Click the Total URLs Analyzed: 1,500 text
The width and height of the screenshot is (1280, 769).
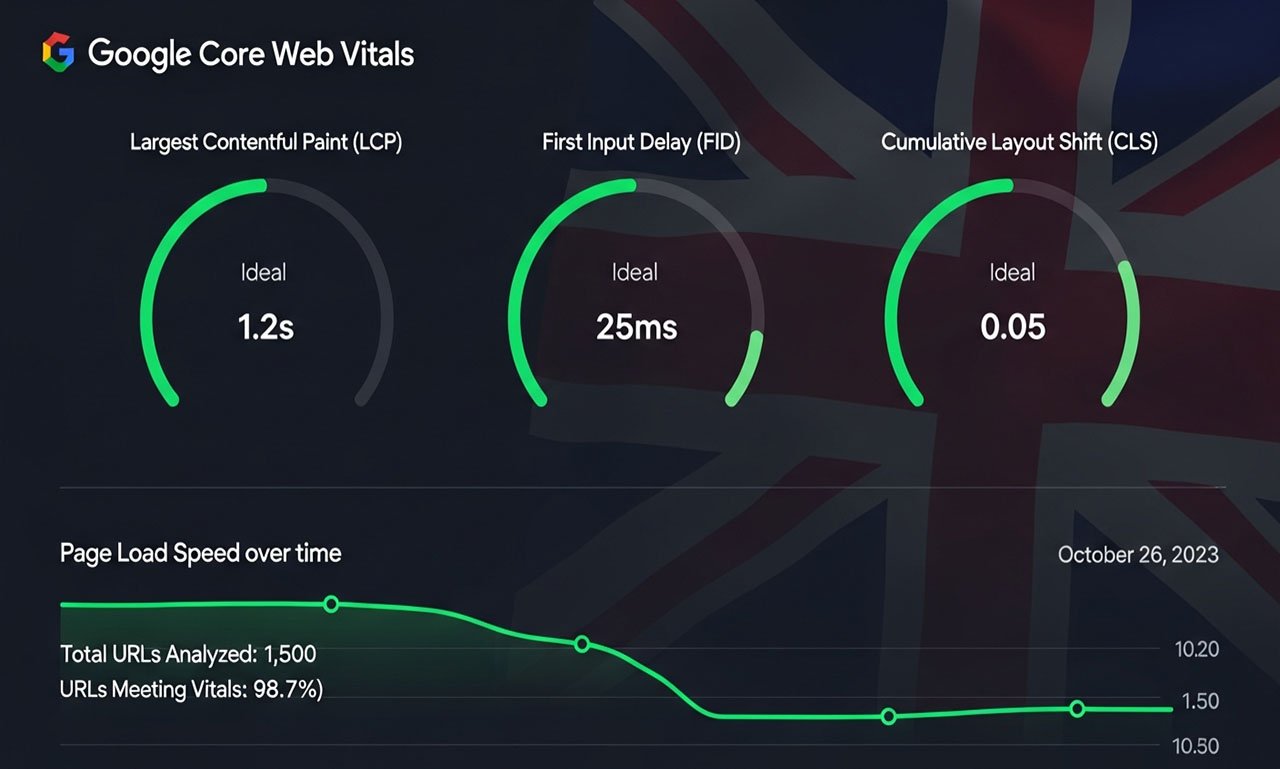pyautogui.click(x=188, y=654)
